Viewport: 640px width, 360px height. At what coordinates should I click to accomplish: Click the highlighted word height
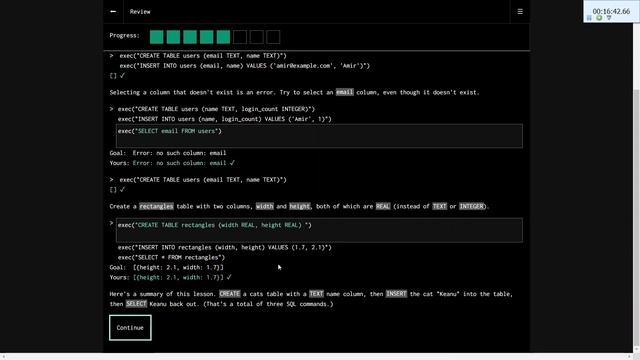(x=300, y=206)
